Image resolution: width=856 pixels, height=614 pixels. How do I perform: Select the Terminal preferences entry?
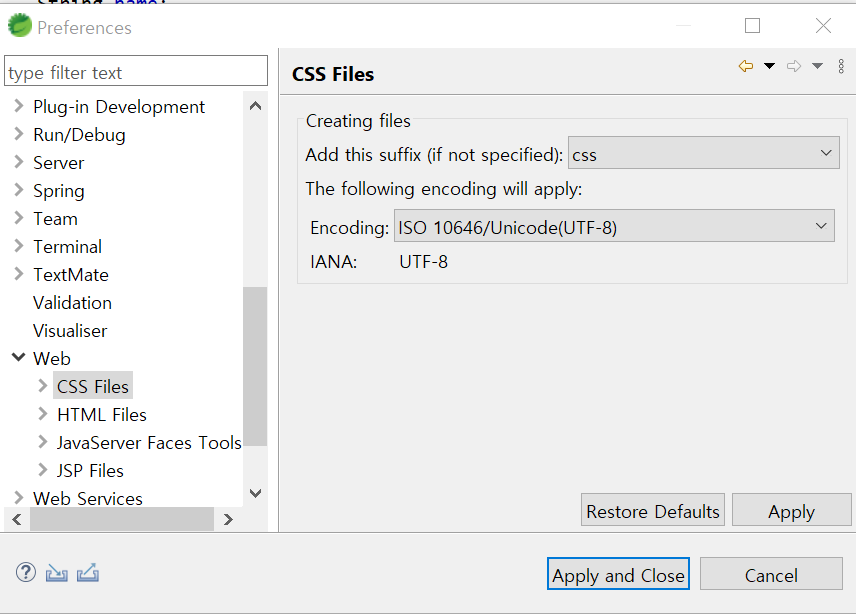[x=67, y=247]
